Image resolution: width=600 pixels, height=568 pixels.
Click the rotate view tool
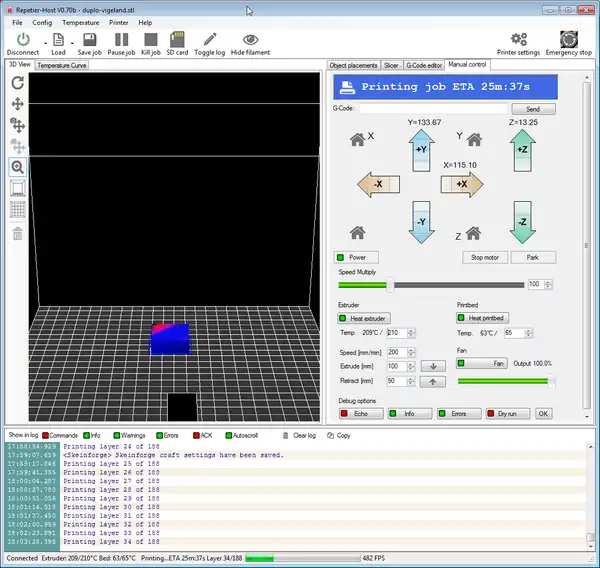pyautogui.click(x=17, y=82)
